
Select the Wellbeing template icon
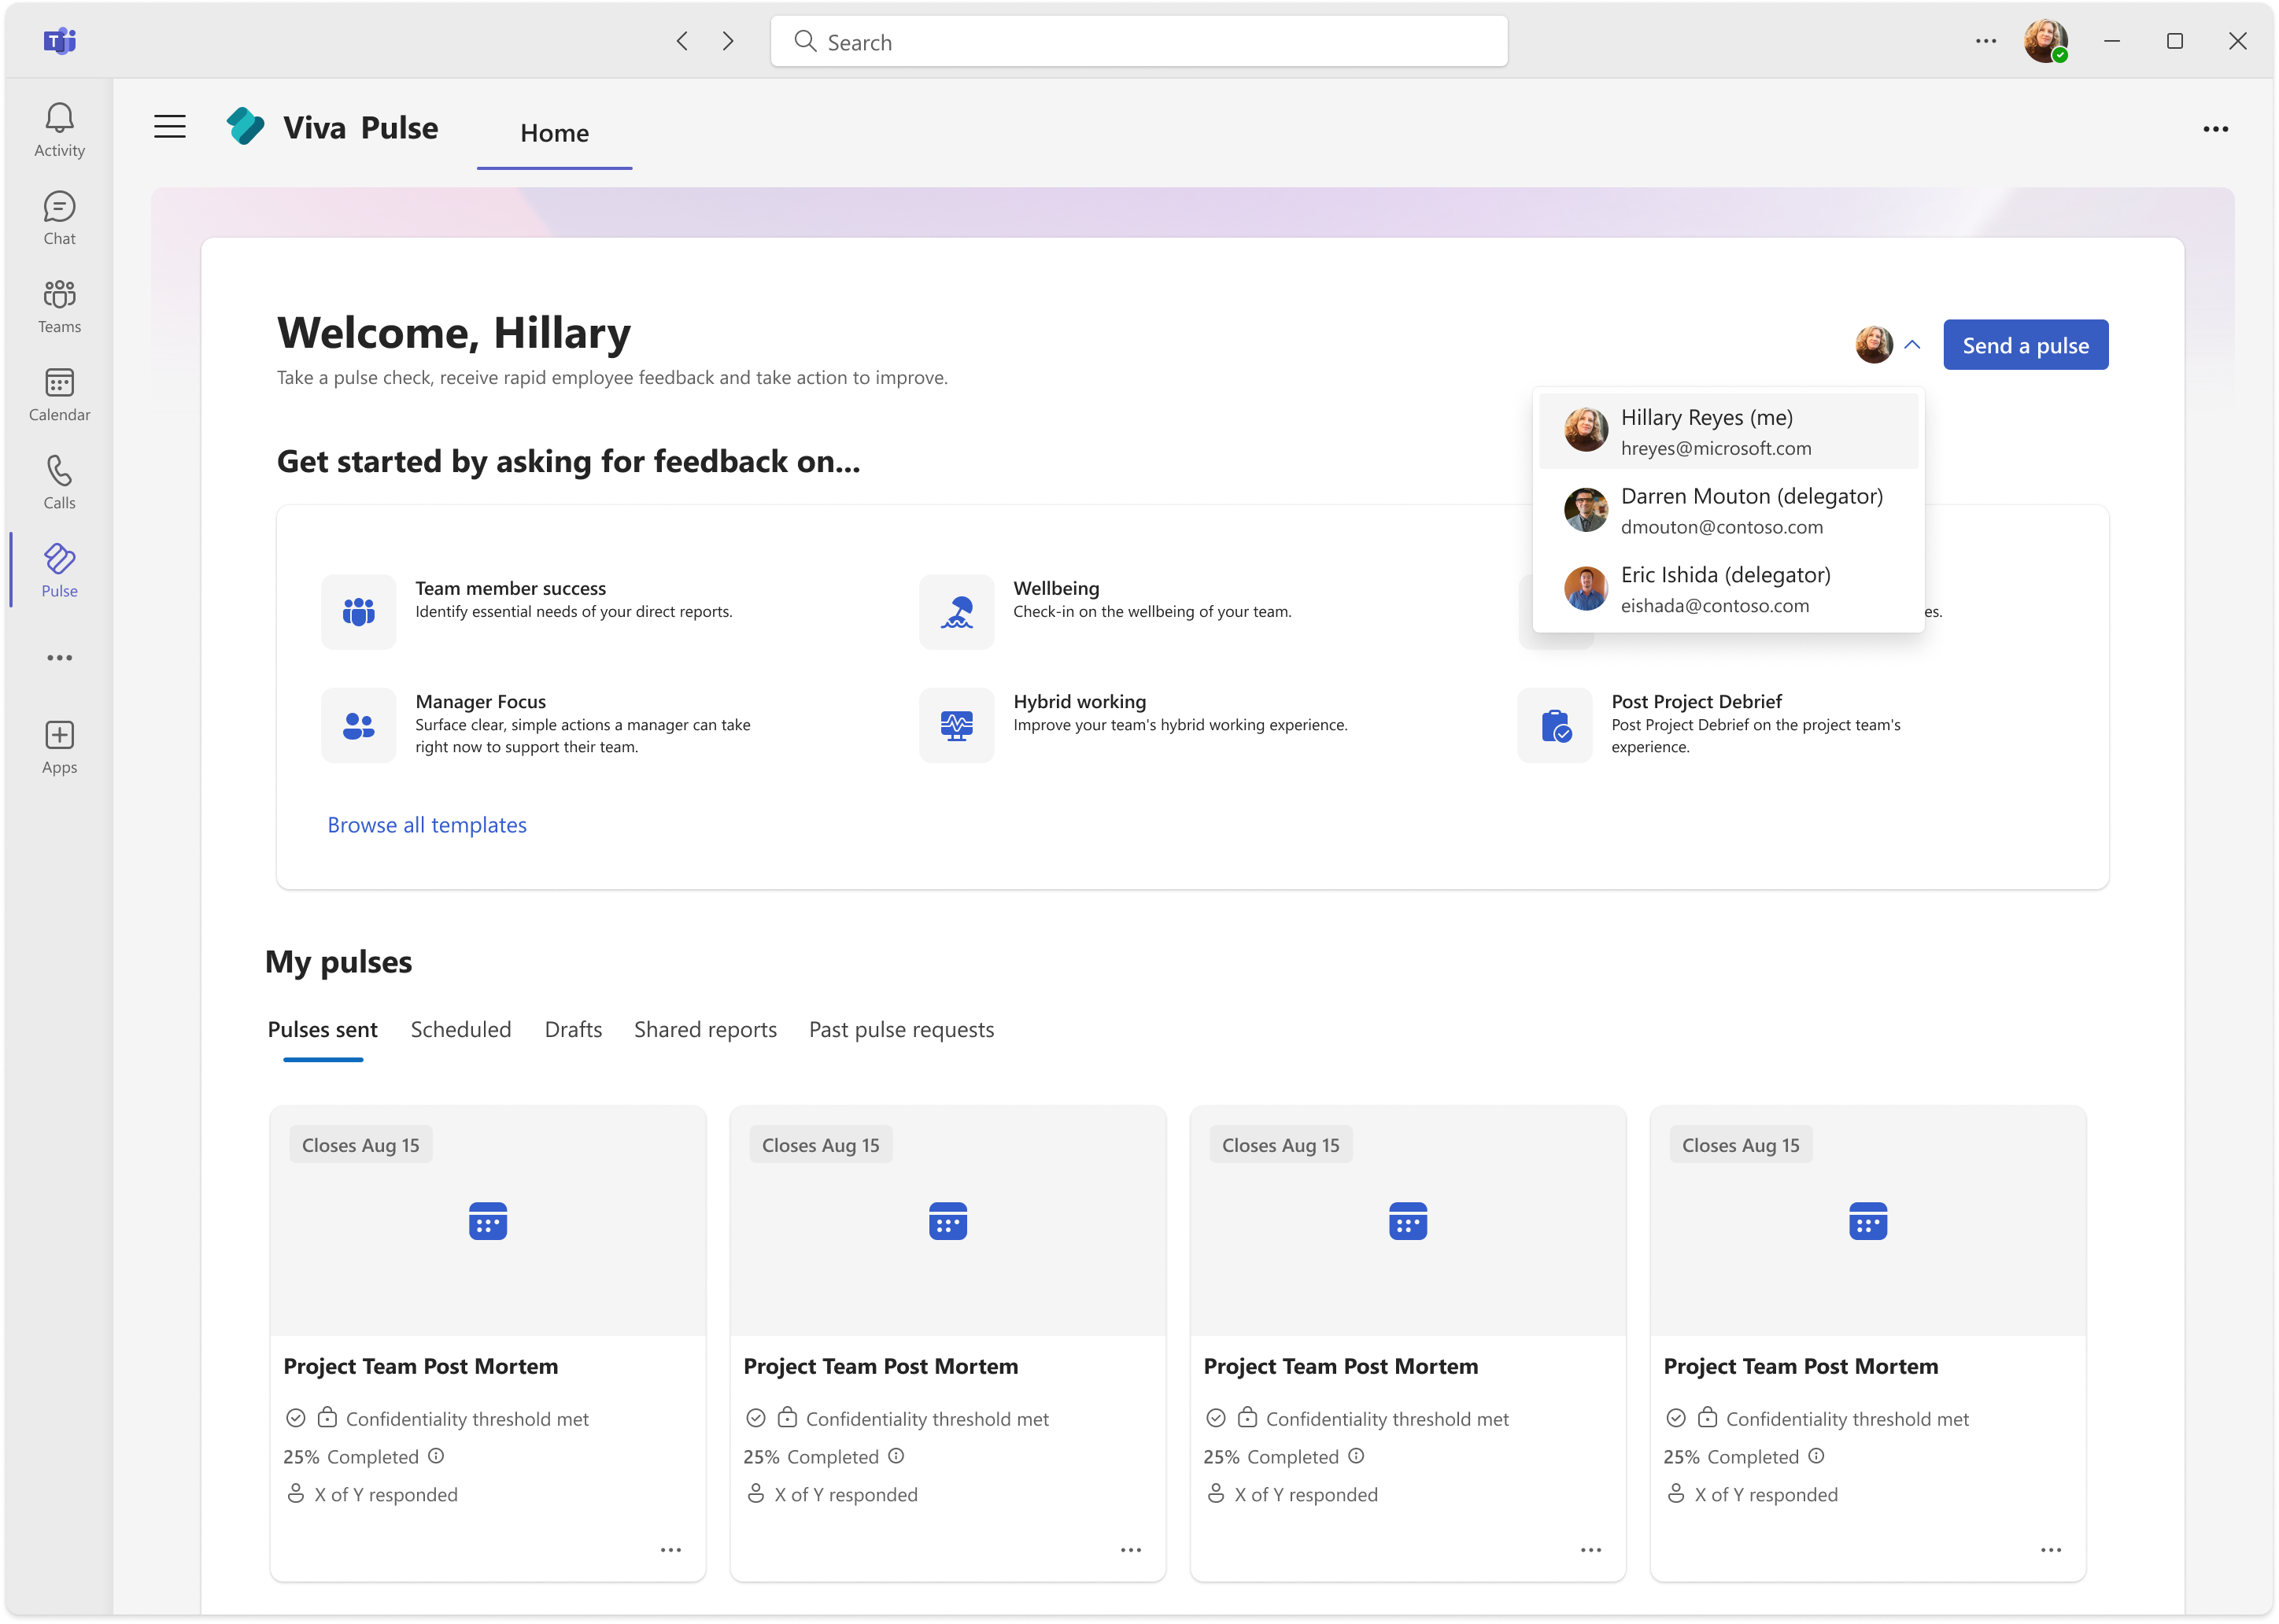coord(956,611)
